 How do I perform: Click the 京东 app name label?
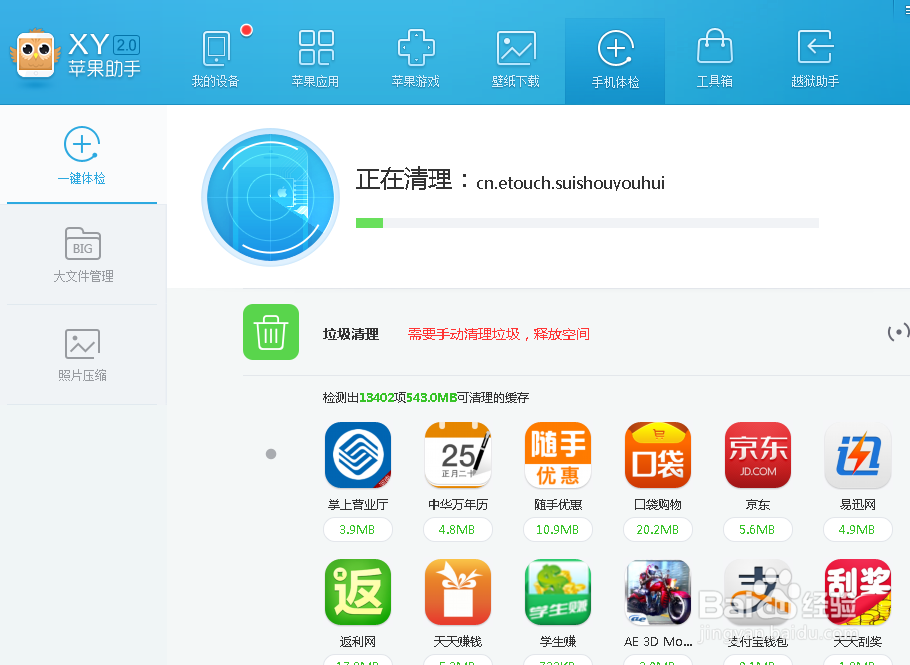[x=758, y=505]
